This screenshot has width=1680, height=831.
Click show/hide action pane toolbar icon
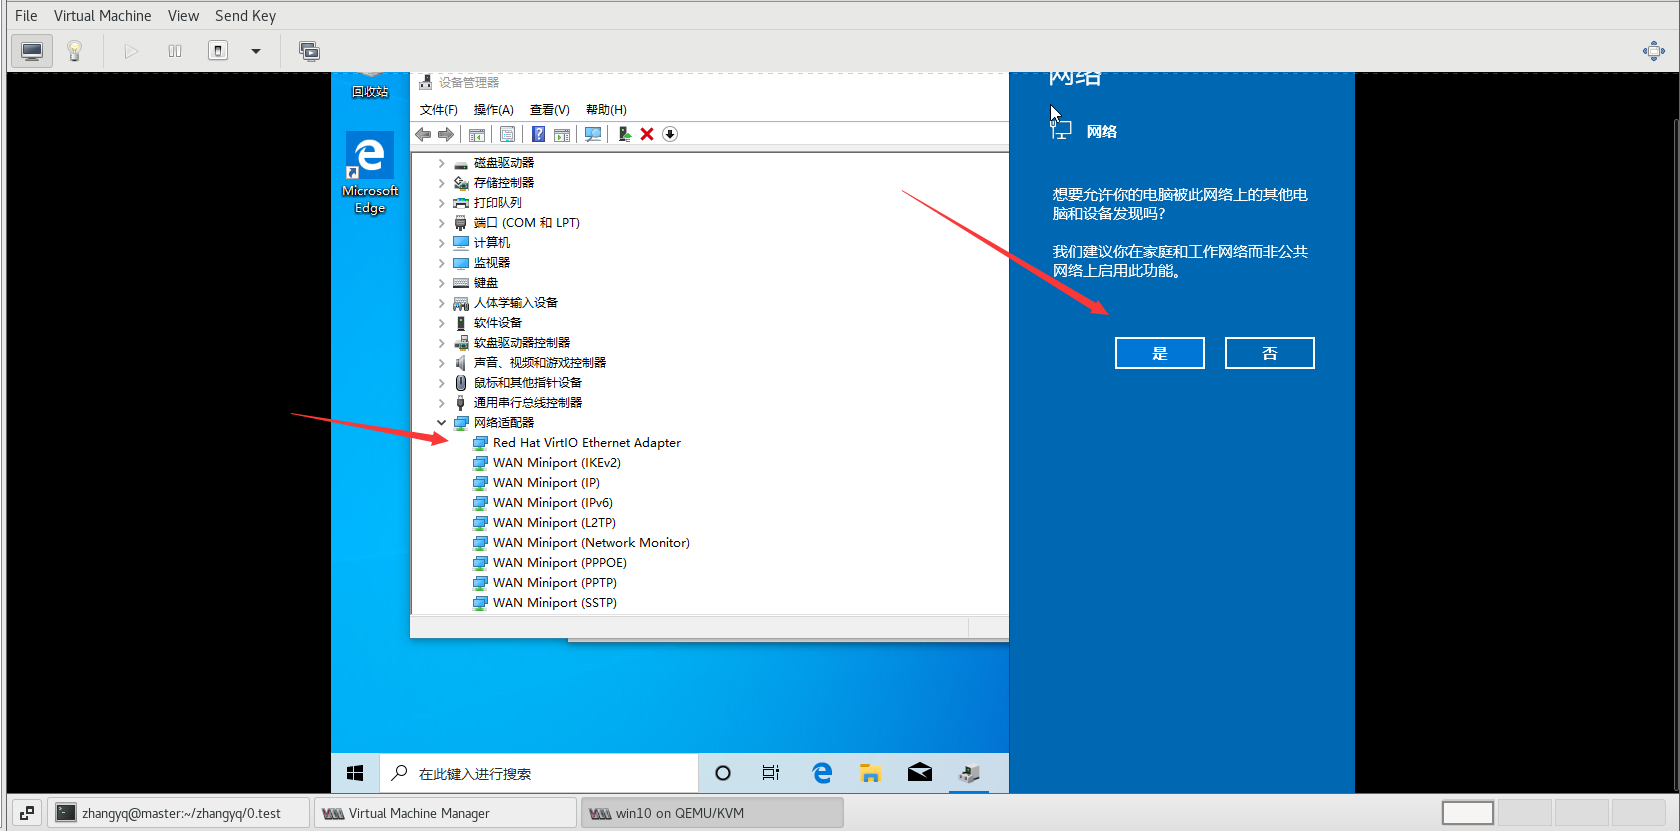click(x=562, y=134)
